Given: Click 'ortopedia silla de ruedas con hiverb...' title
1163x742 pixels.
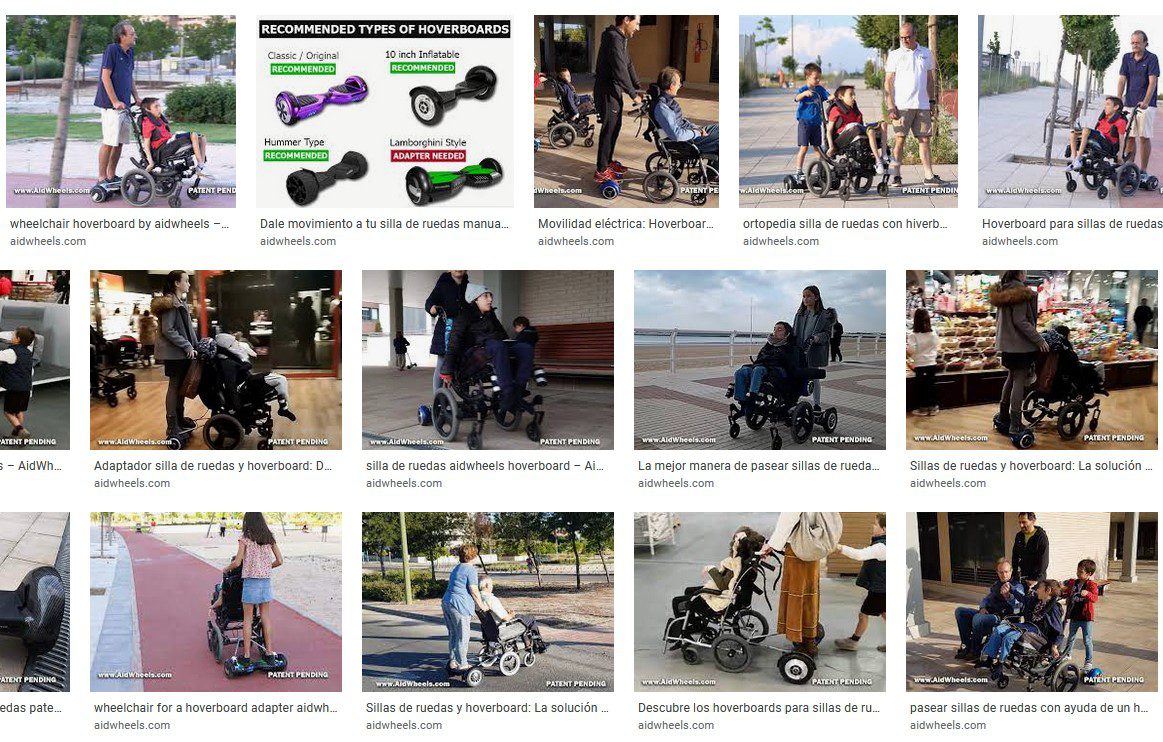Looking at the screenshot, I should [845, 223].
